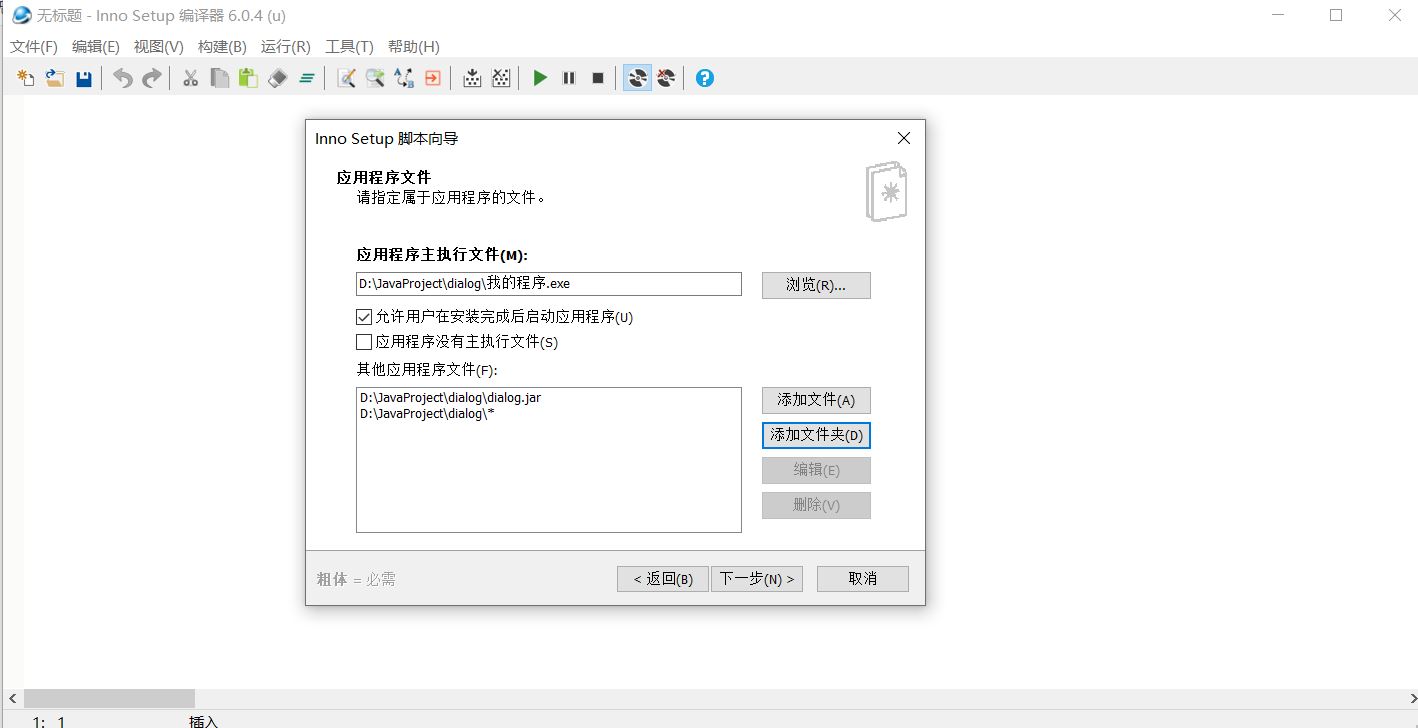Image resolution: width=1418 pixels, height=728 pixels.
Task: Open Replace with the A-to-B icon
Action: [x=404, y=78]
